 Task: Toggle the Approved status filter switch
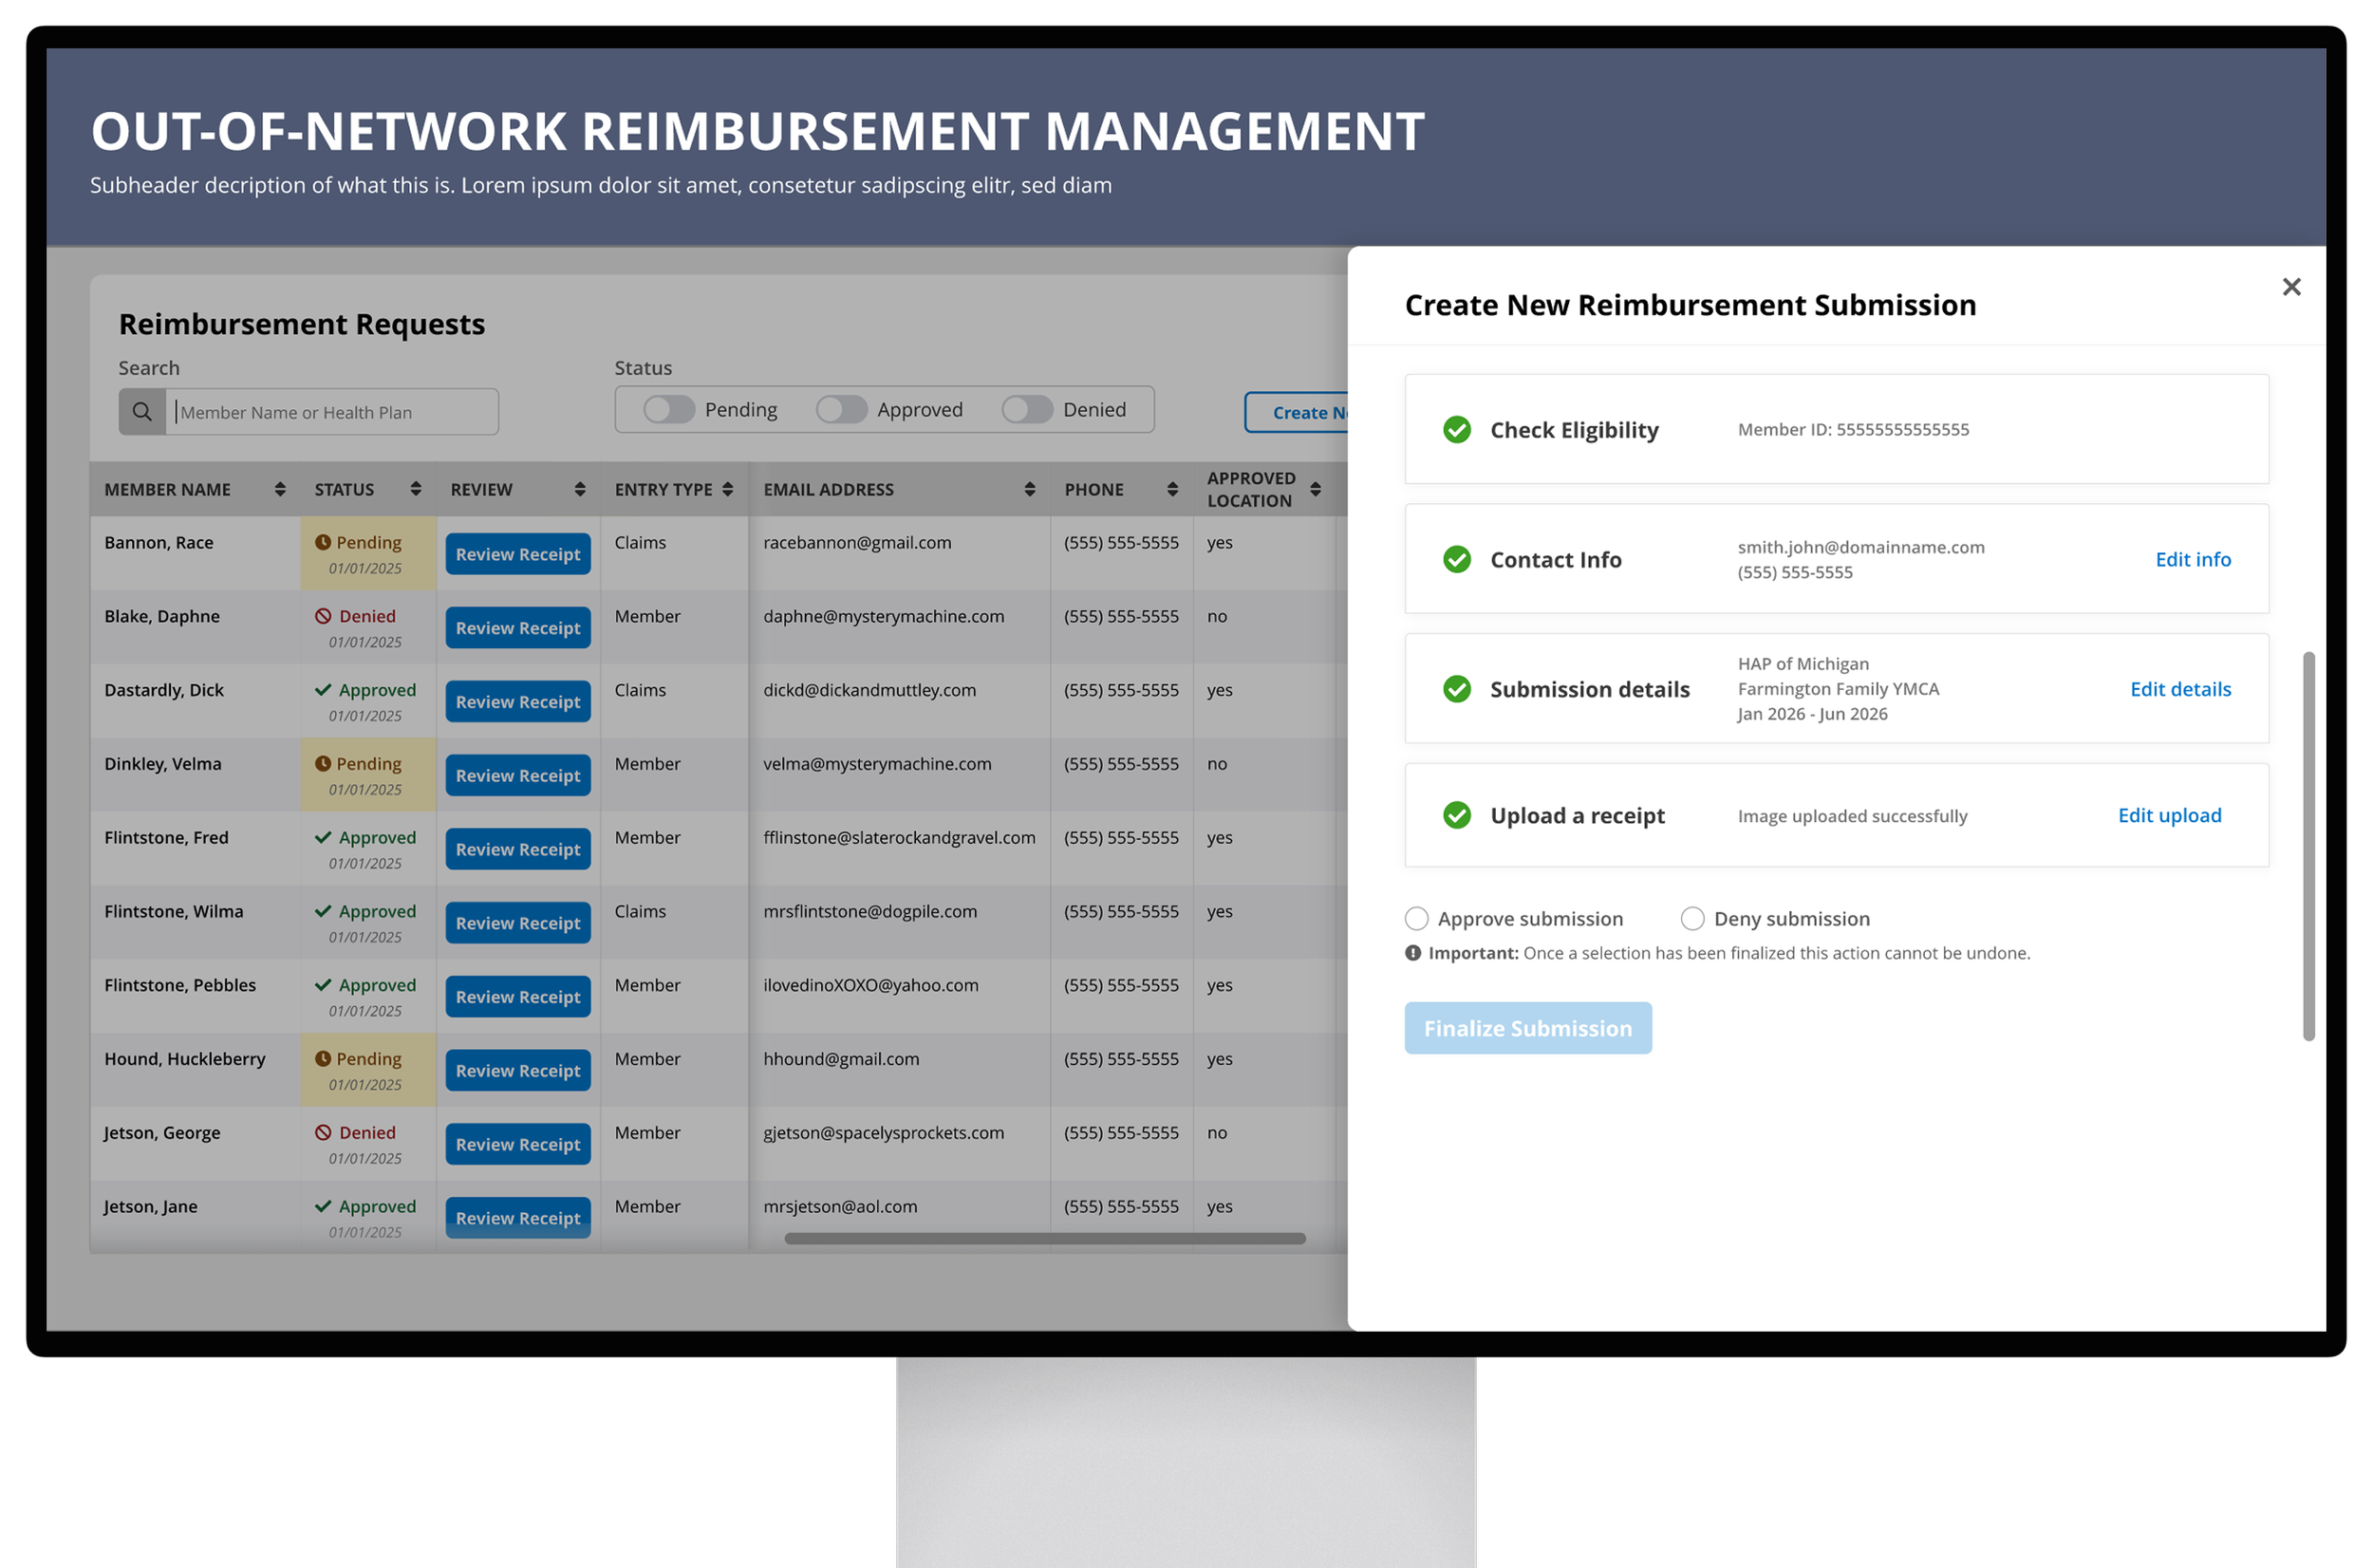(x=841, y=409)
